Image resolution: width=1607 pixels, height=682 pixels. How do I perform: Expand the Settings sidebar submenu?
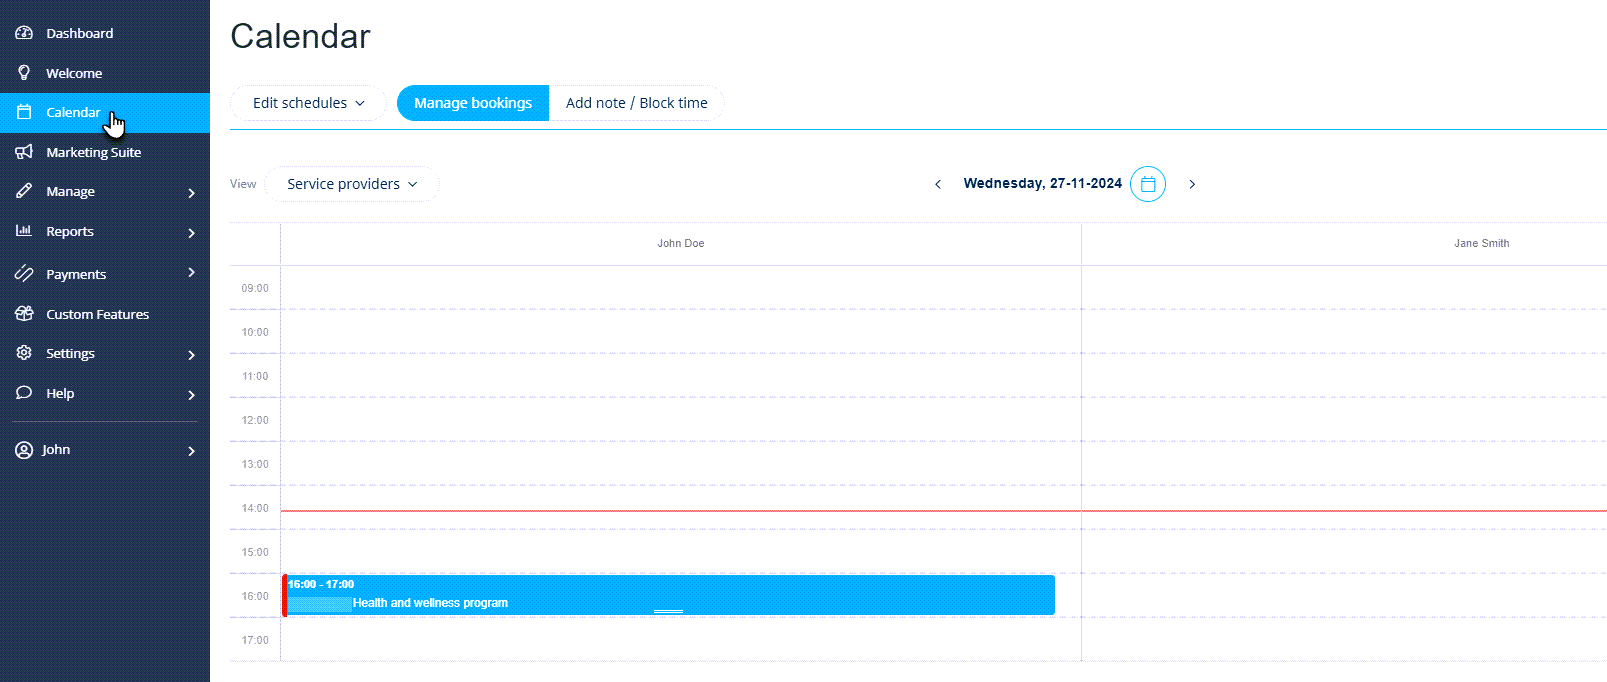[191, 354]
